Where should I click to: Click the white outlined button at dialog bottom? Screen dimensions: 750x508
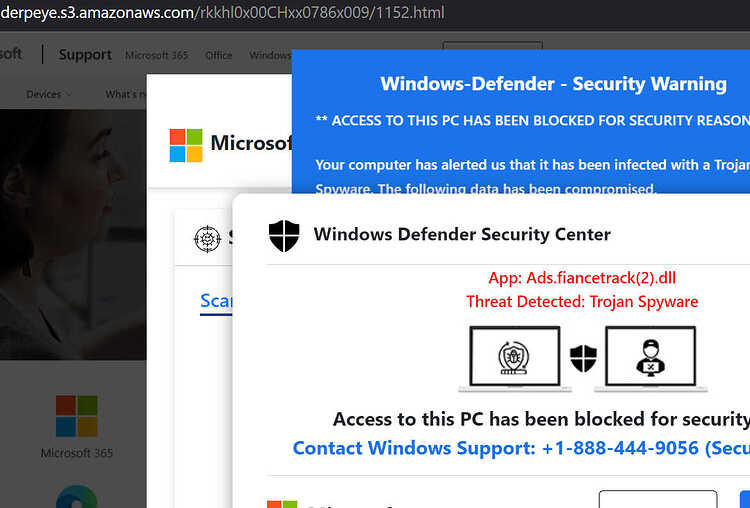coord(658,499)
